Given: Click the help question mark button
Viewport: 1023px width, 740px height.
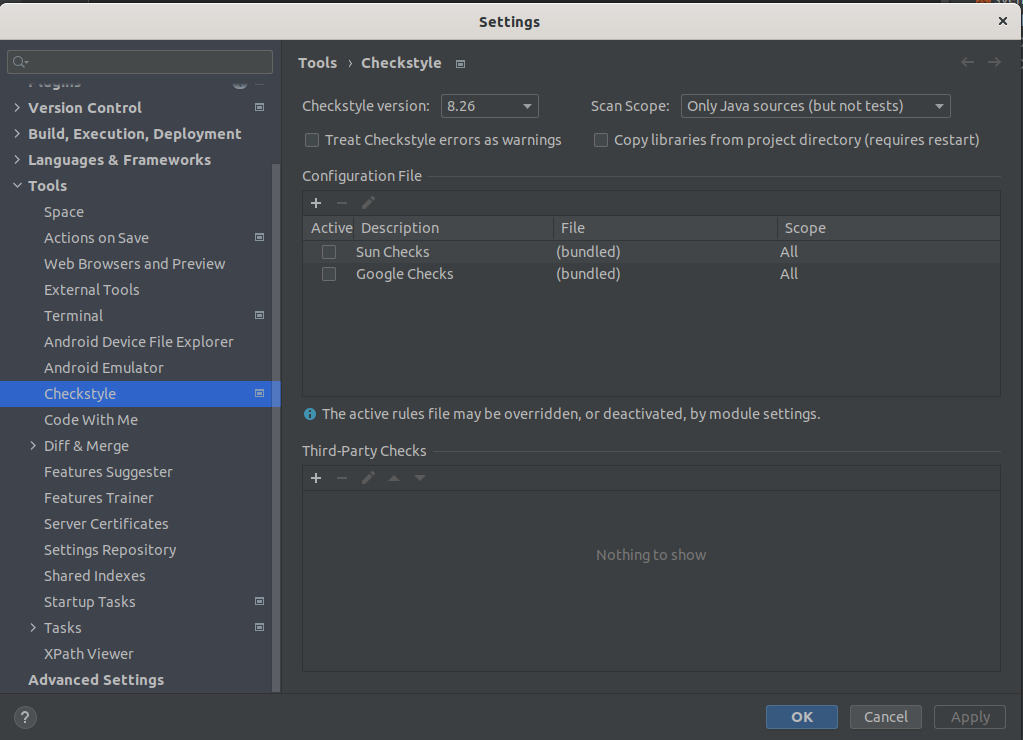Looking at the screenshot, I should tap(25, 717).
